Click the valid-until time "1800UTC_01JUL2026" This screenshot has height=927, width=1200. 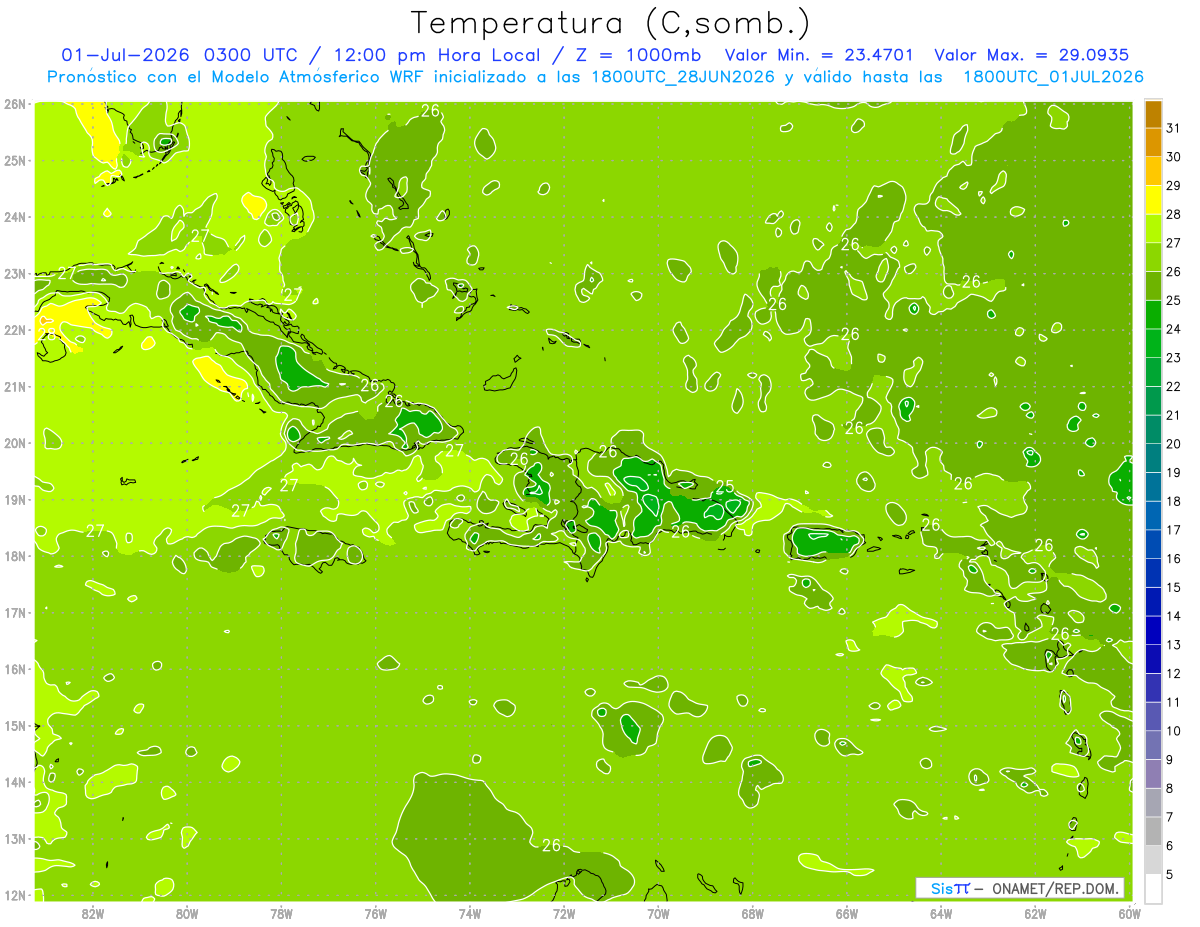pos(1053,77)
